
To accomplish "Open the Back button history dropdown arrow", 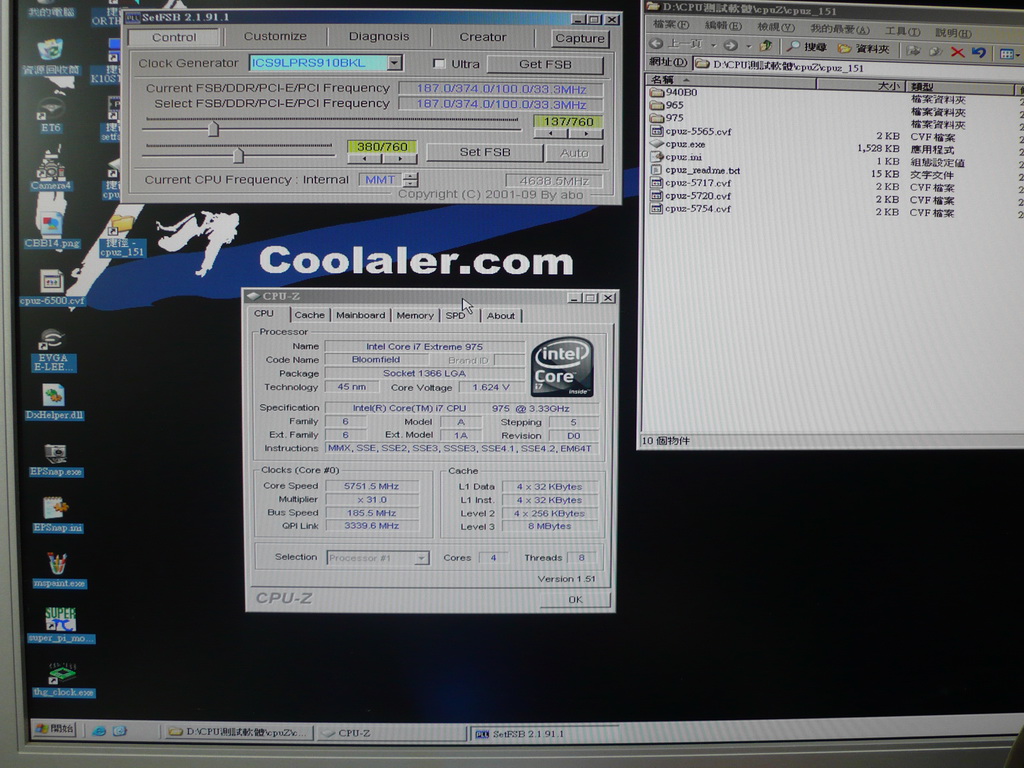I will pos(713,45).
